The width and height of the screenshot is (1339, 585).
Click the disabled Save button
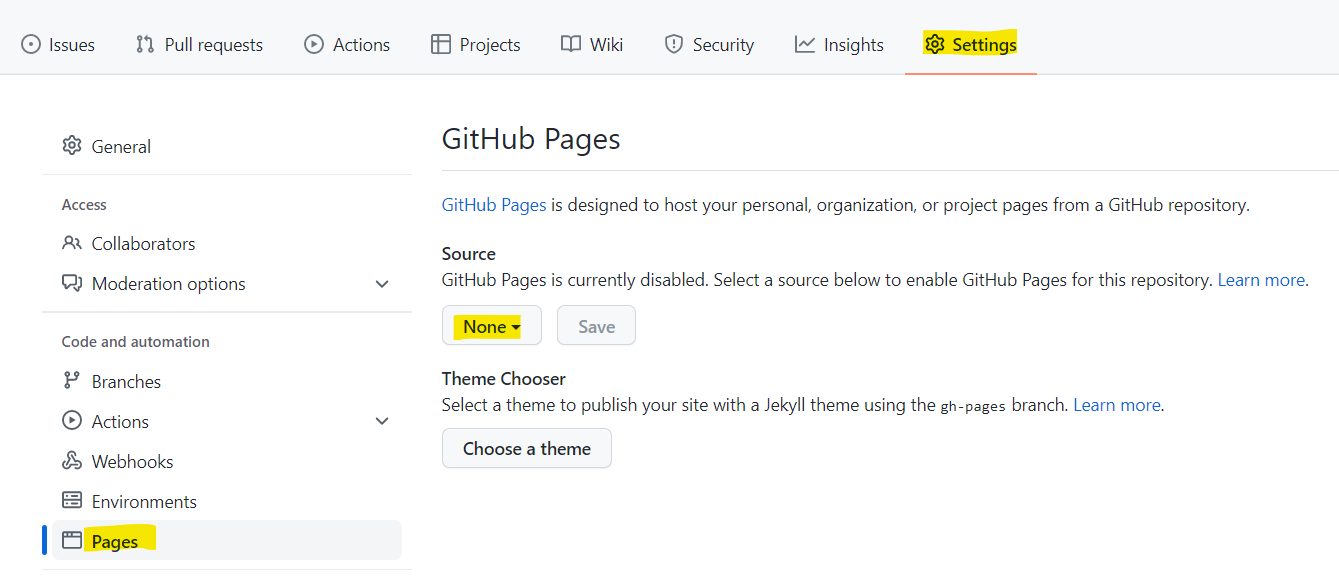pos(596,326)
